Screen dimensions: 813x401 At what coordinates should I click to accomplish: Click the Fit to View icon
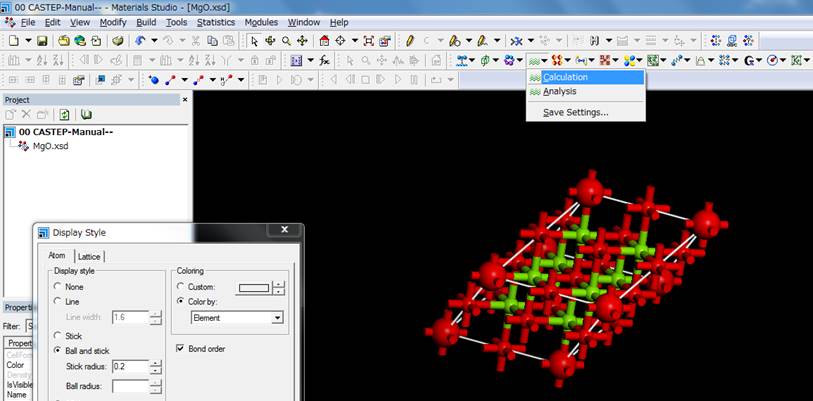[368, 40]
